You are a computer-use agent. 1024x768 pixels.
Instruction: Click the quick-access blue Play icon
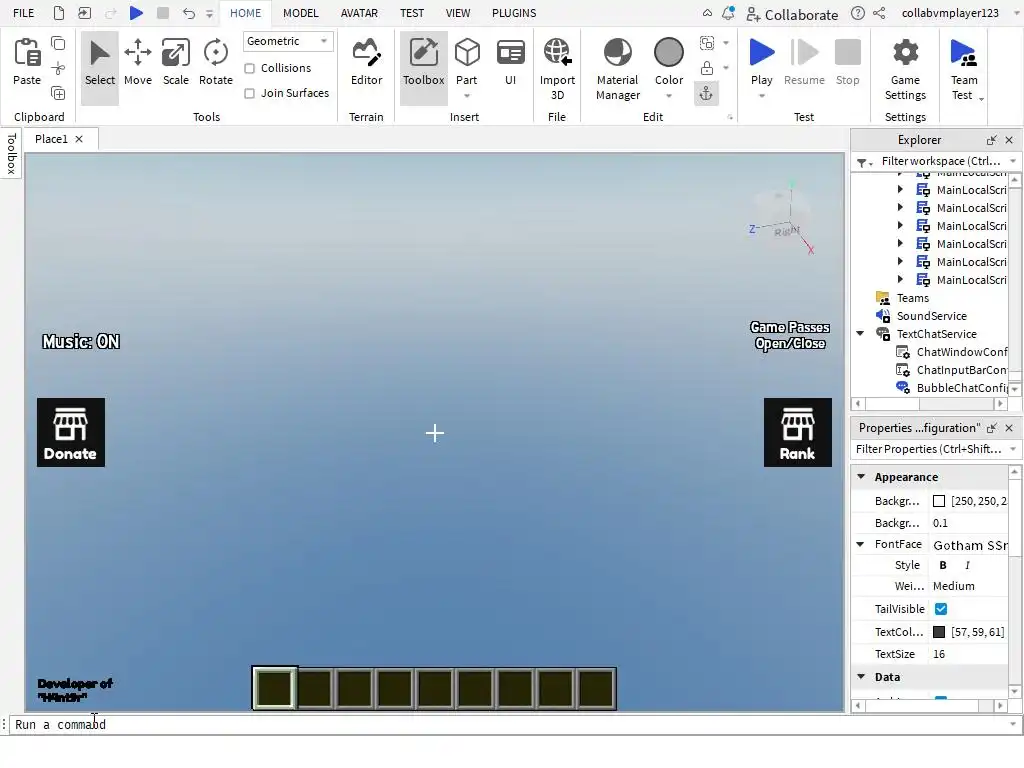click(136, 13)
